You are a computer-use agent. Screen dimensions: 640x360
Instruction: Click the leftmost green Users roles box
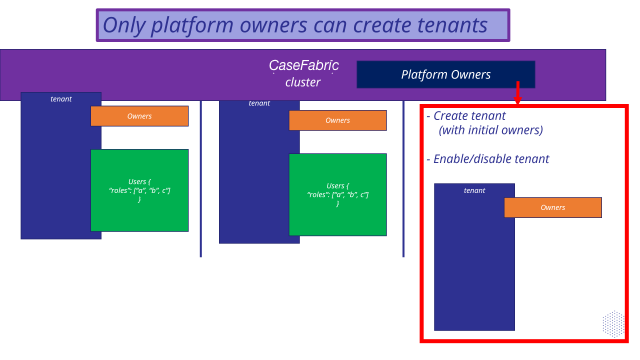pyautogui.click(x=140, y=190)
